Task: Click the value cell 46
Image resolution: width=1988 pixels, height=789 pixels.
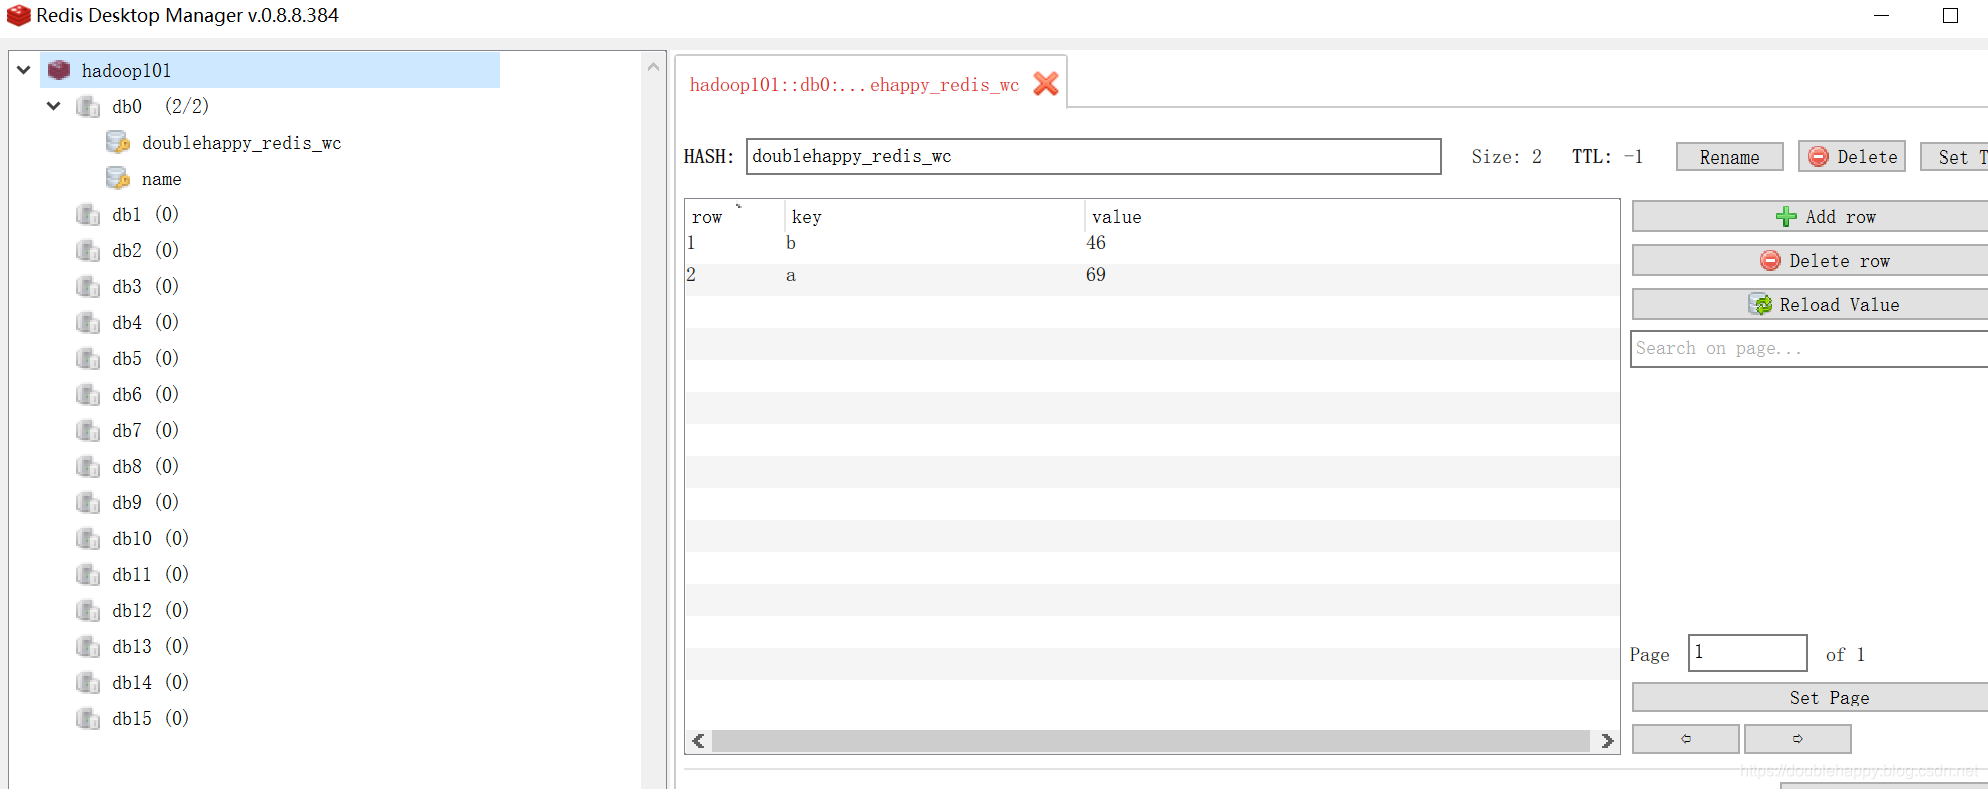Action: click(x=1096, y=243)
